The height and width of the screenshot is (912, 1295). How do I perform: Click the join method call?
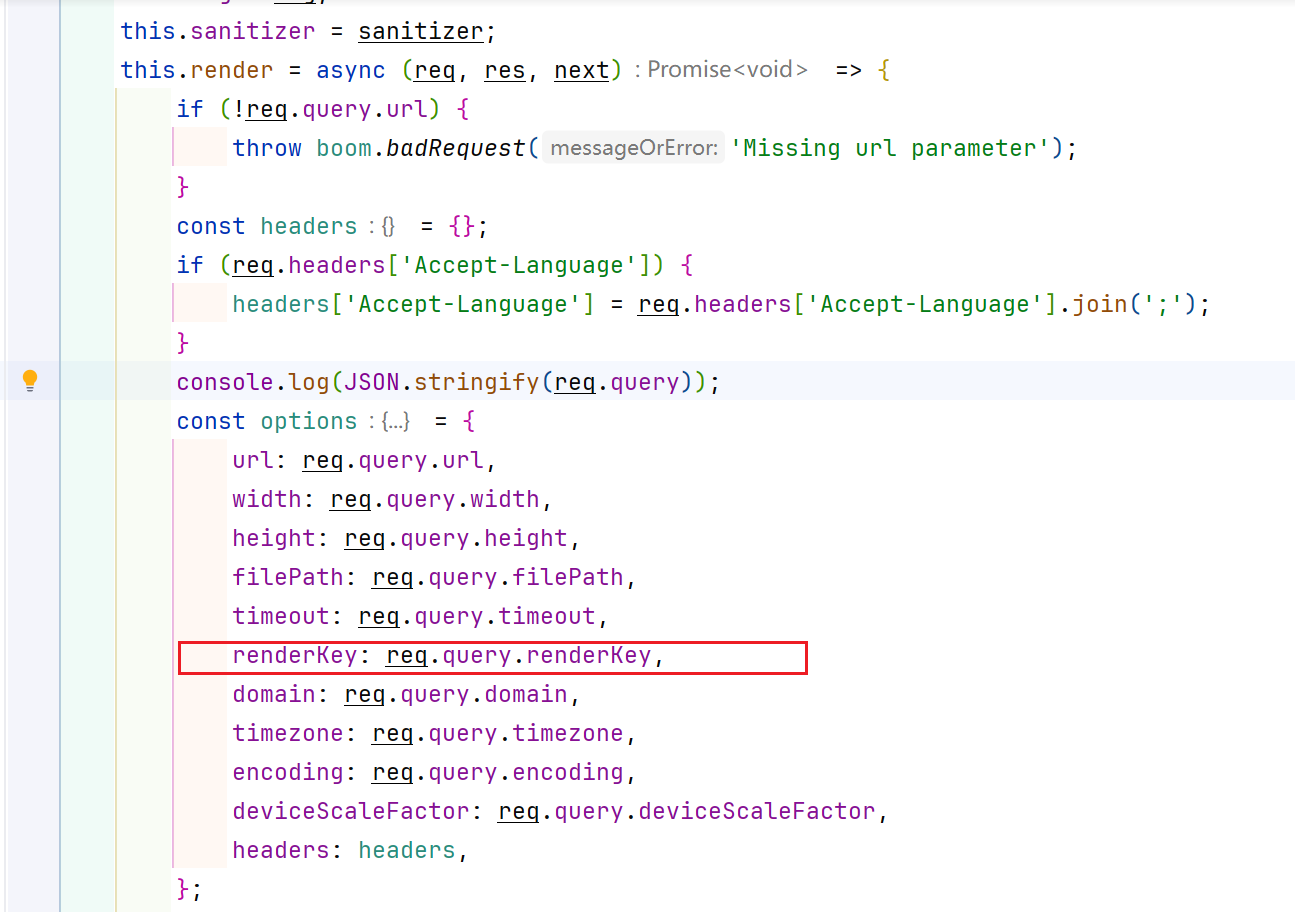pos(1099,304)
